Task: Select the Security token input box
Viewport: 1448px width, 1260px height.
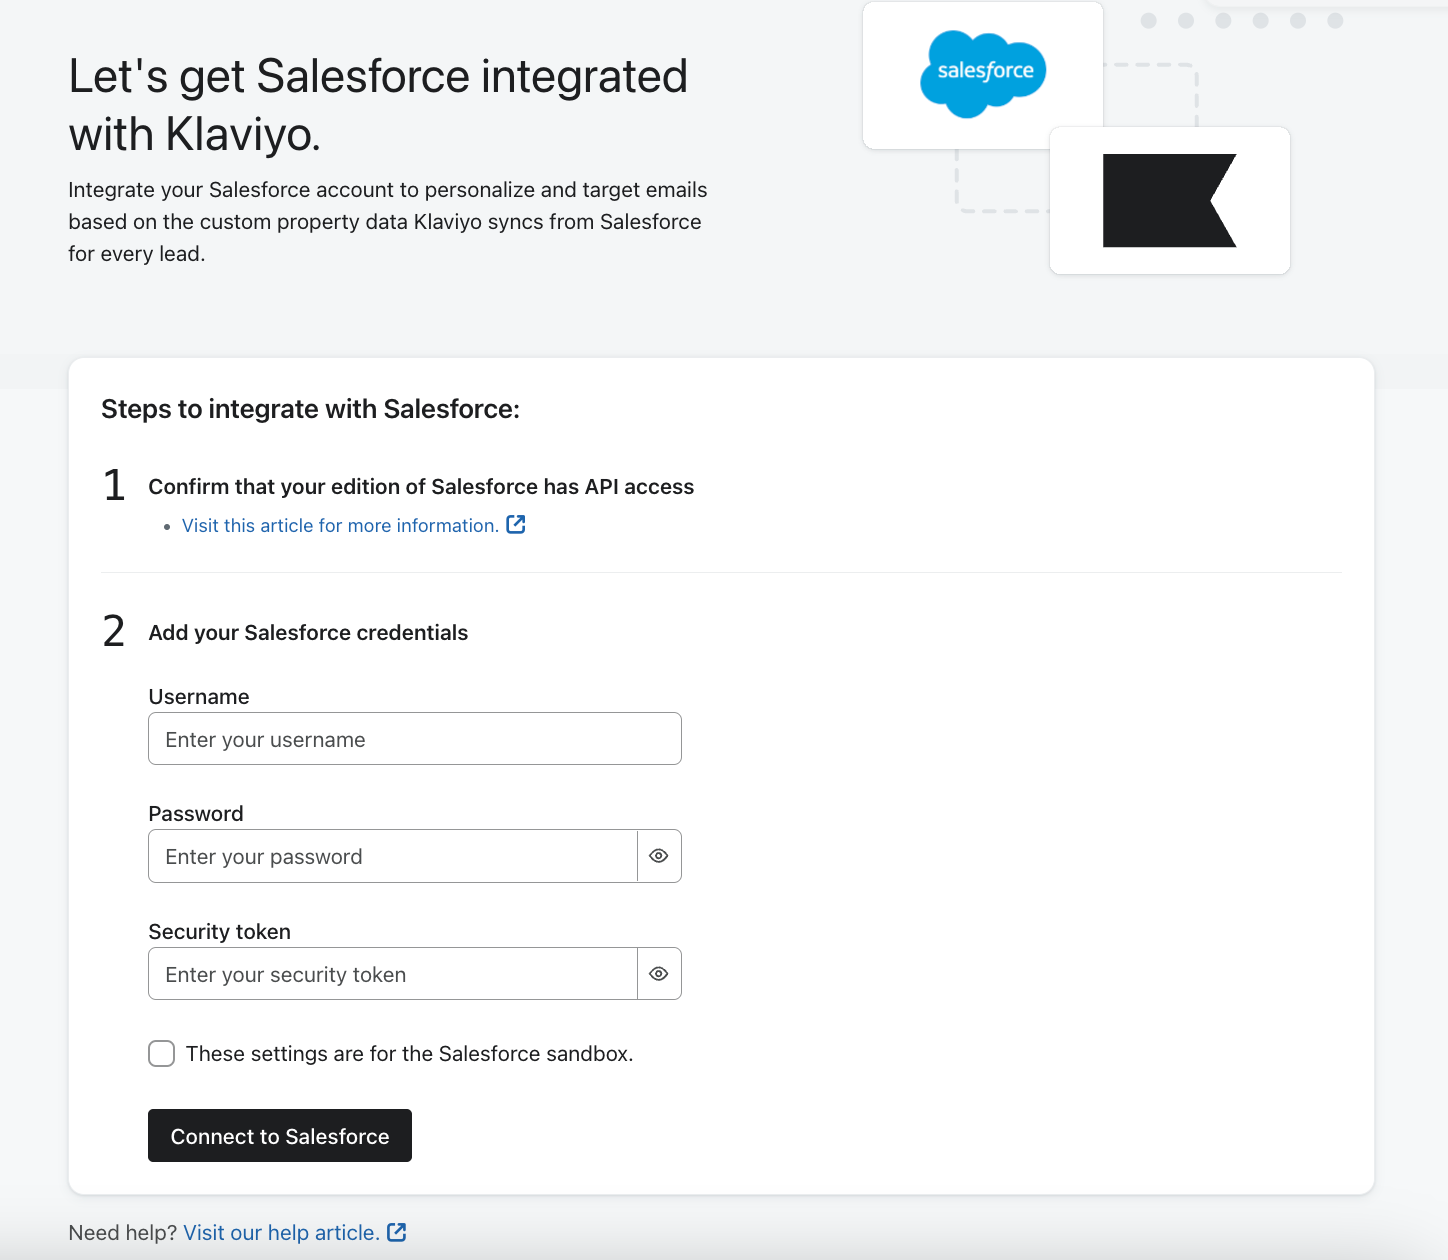Action: pyautogui.click(x=392, y=974)
